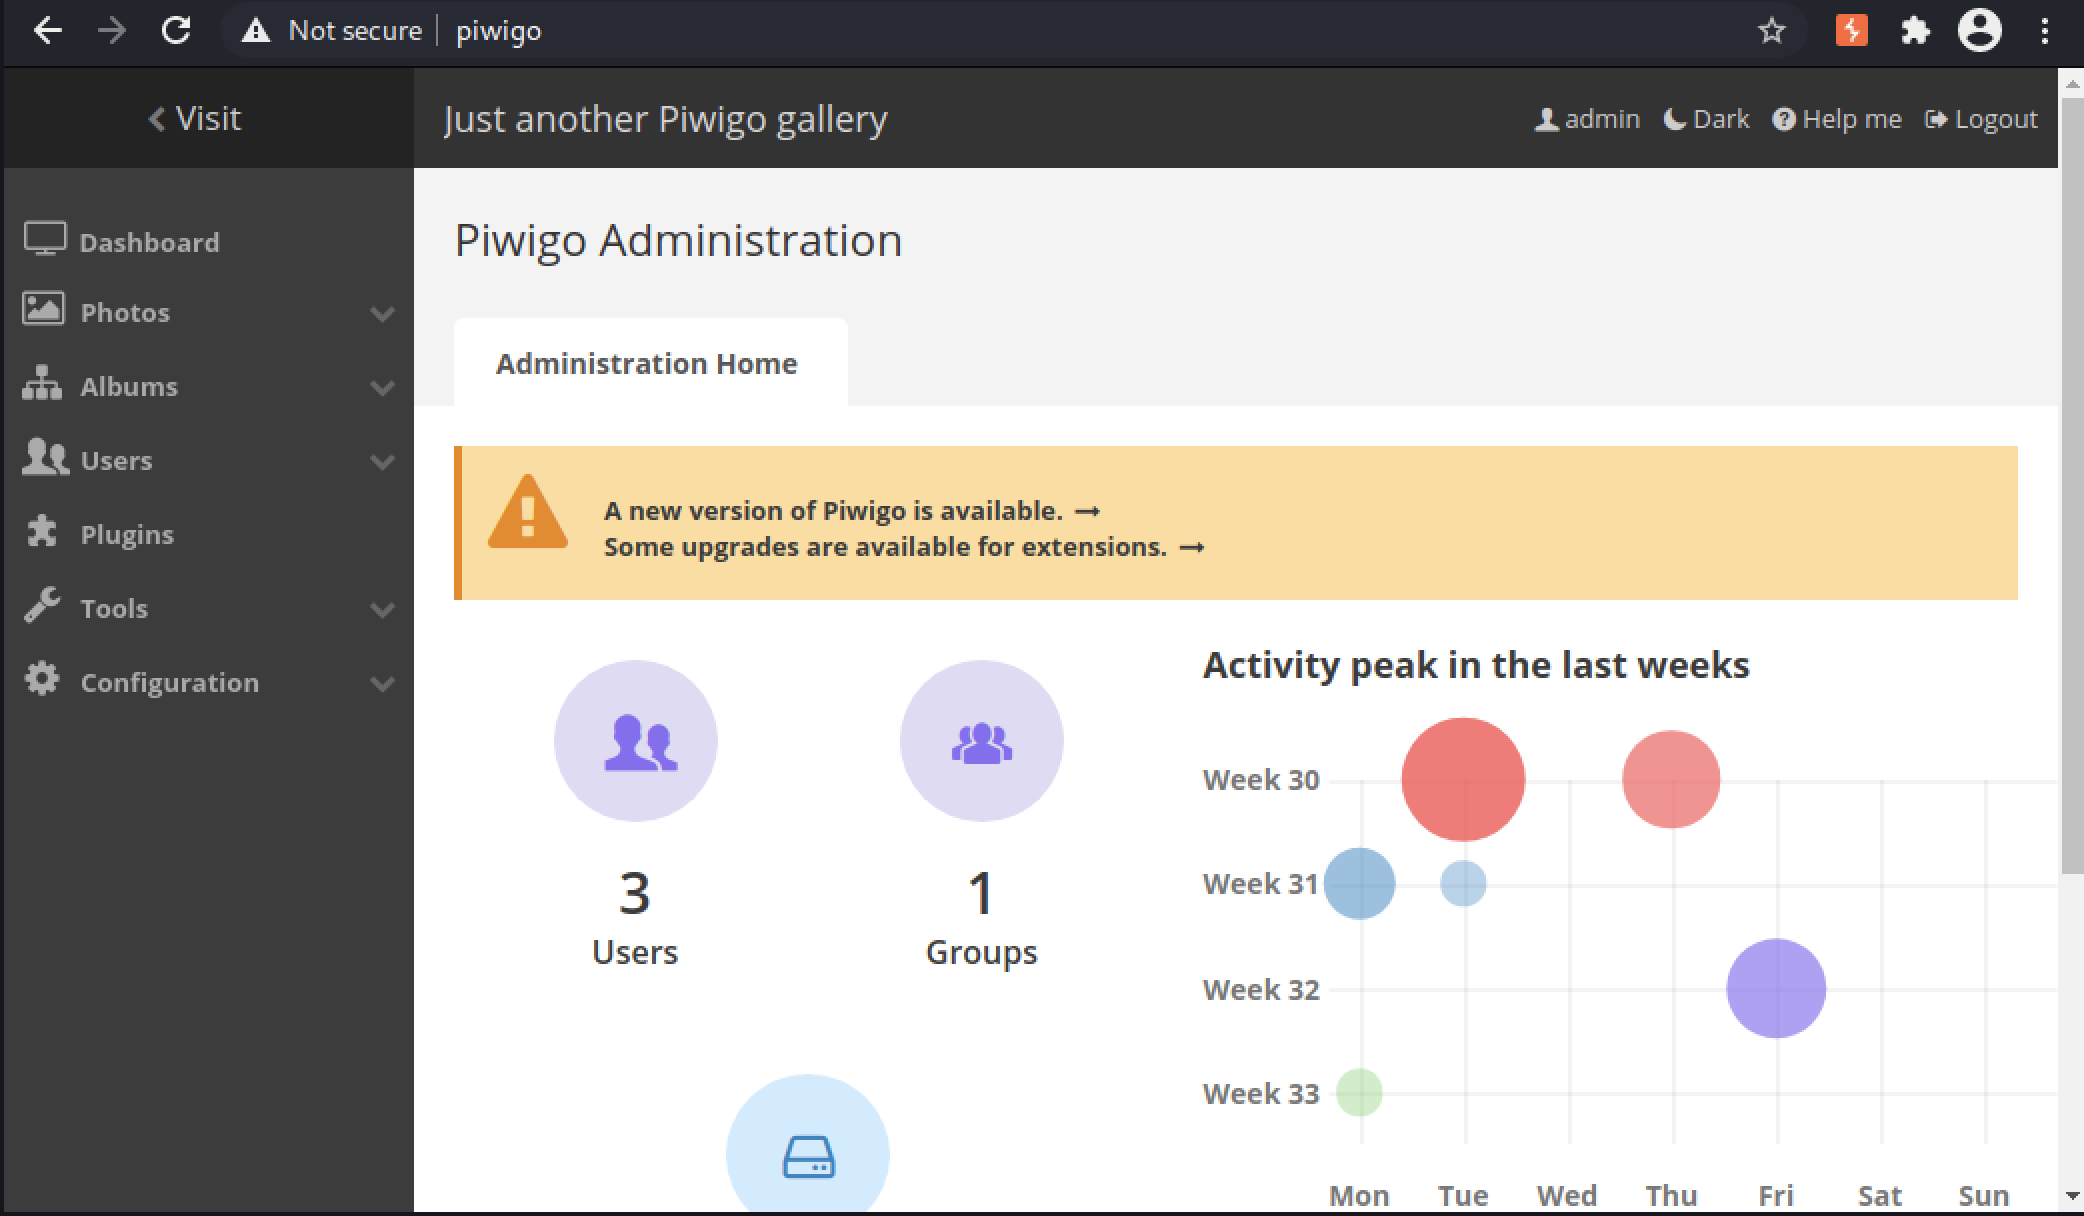
Task: Click the Users people icon in sidebar
Action: (45, 458)
